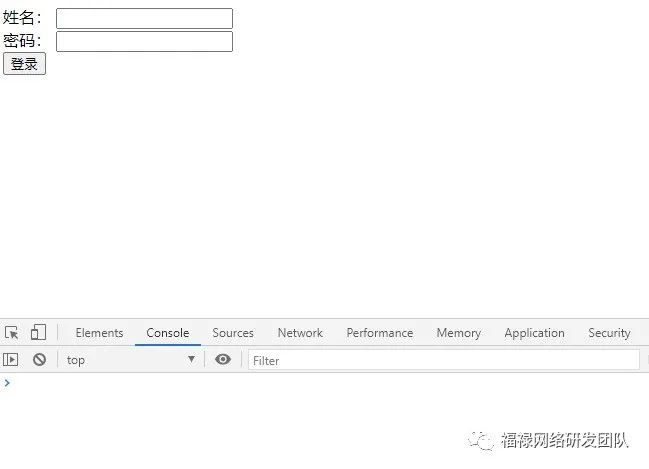The image size is (649, 469).
Task: Show the console sidebar panel icon
Action: [10, 359]
